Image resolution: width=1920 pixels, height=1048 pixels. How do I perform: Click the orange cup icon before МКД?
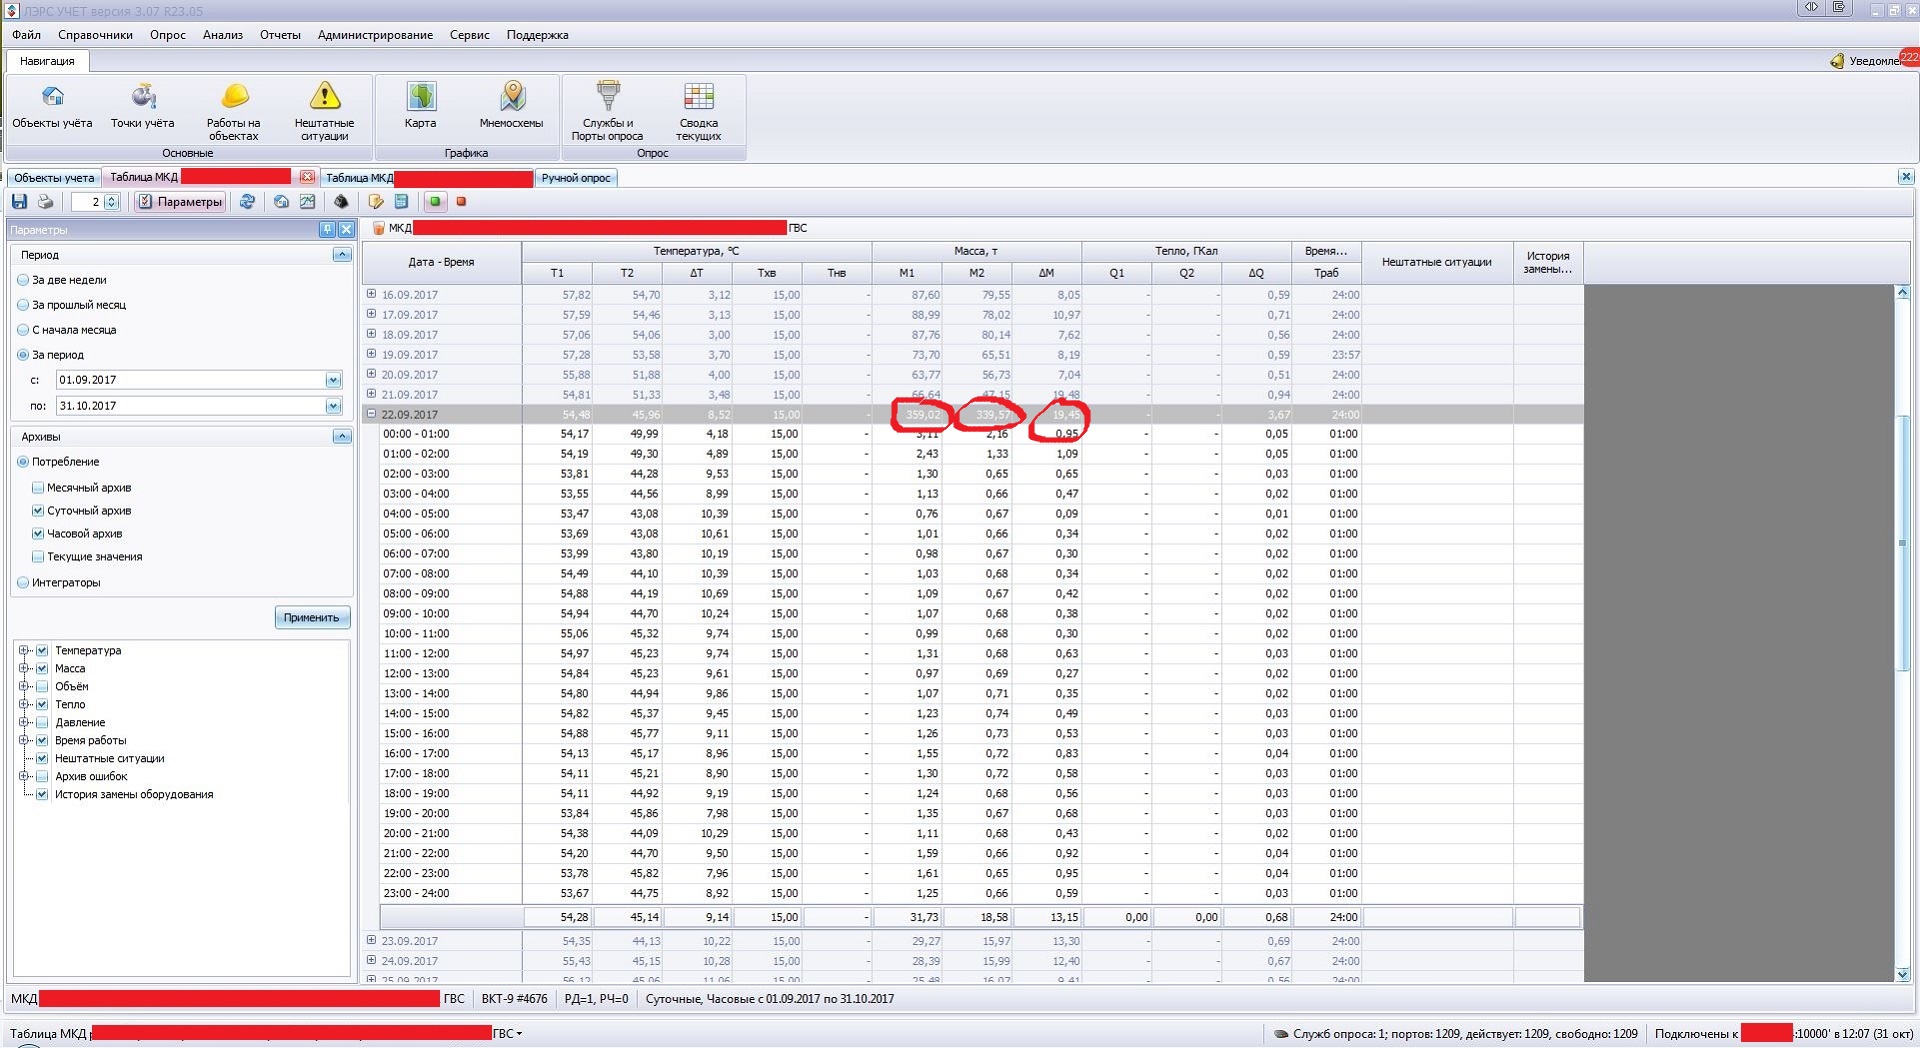coord(379,228)
